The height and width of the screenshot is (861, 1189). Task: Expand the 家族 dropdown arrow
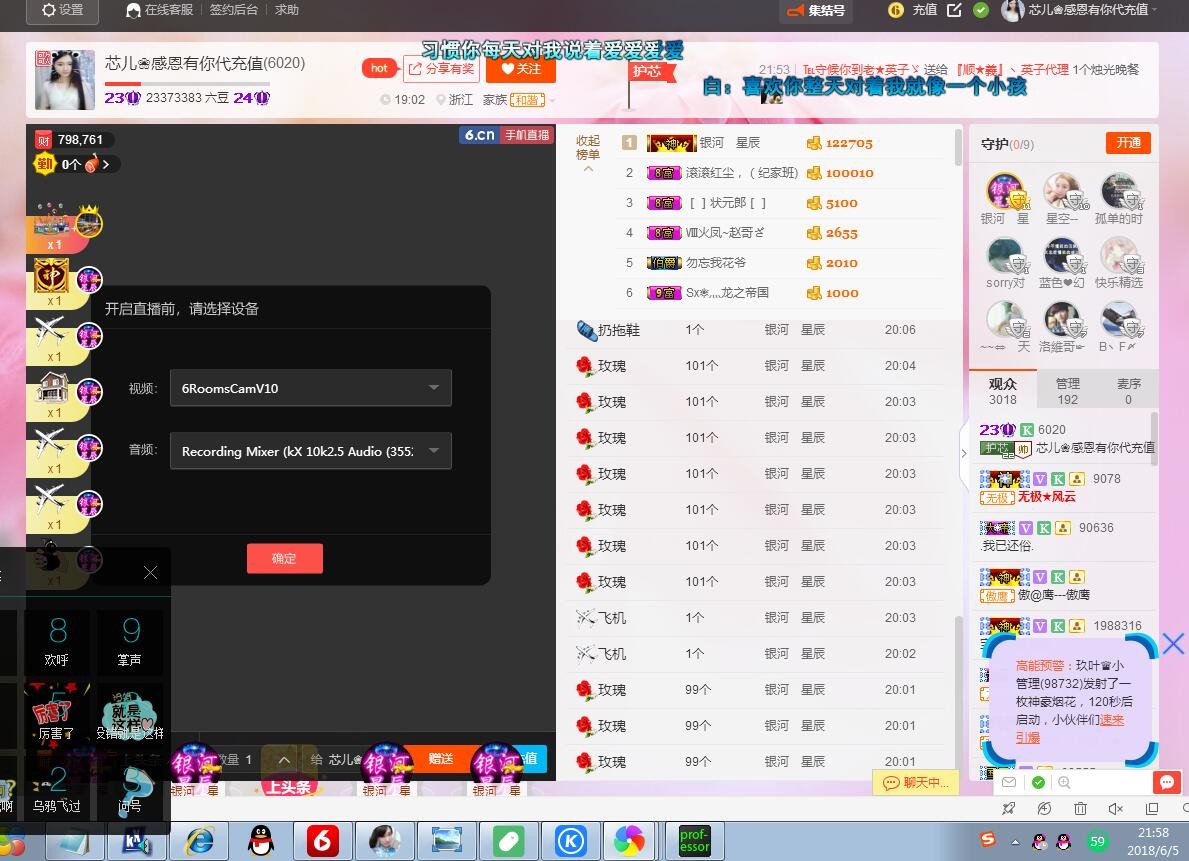coord(552,100)
